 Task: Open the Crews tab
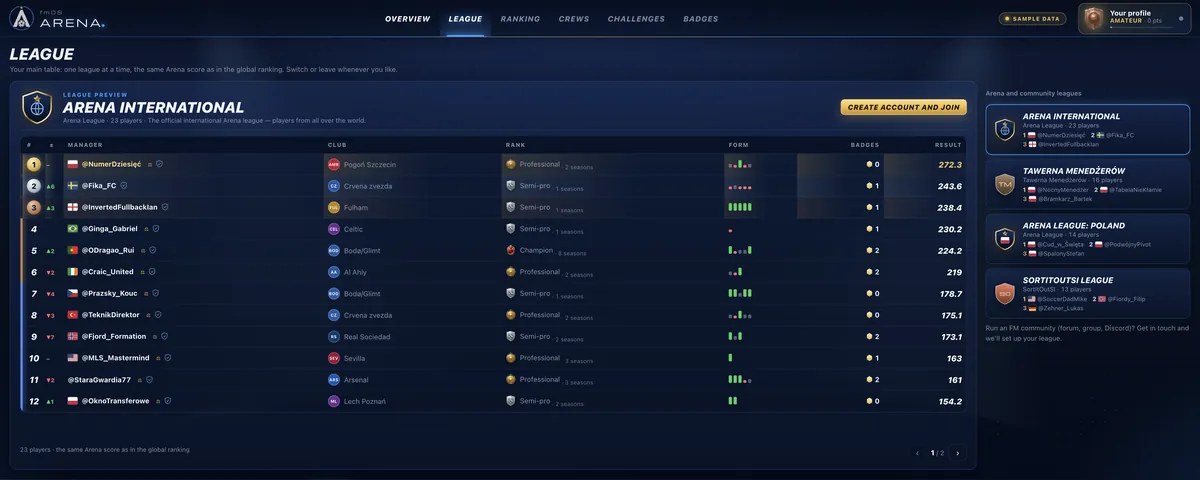tap(574, 19)
